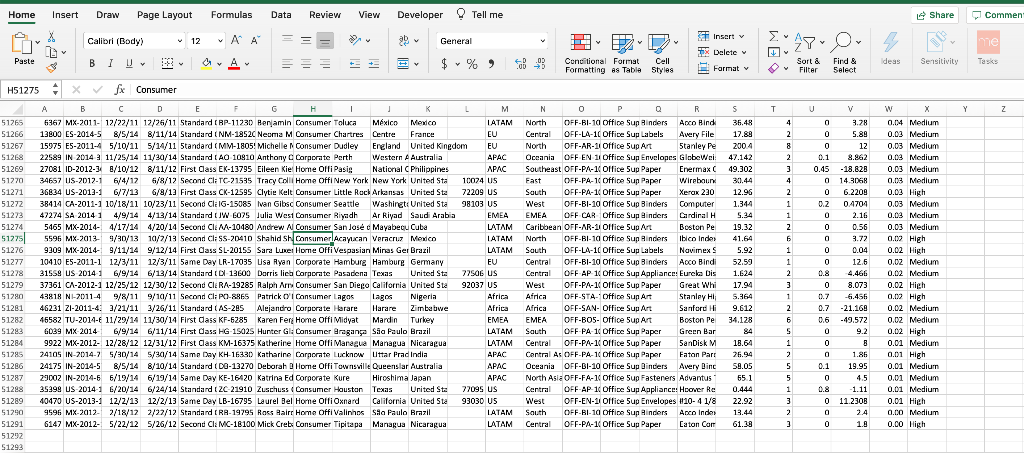This screenshot has width=1024, height=453.
Task: Increase font size with larger A
Action: click(236, 40)
